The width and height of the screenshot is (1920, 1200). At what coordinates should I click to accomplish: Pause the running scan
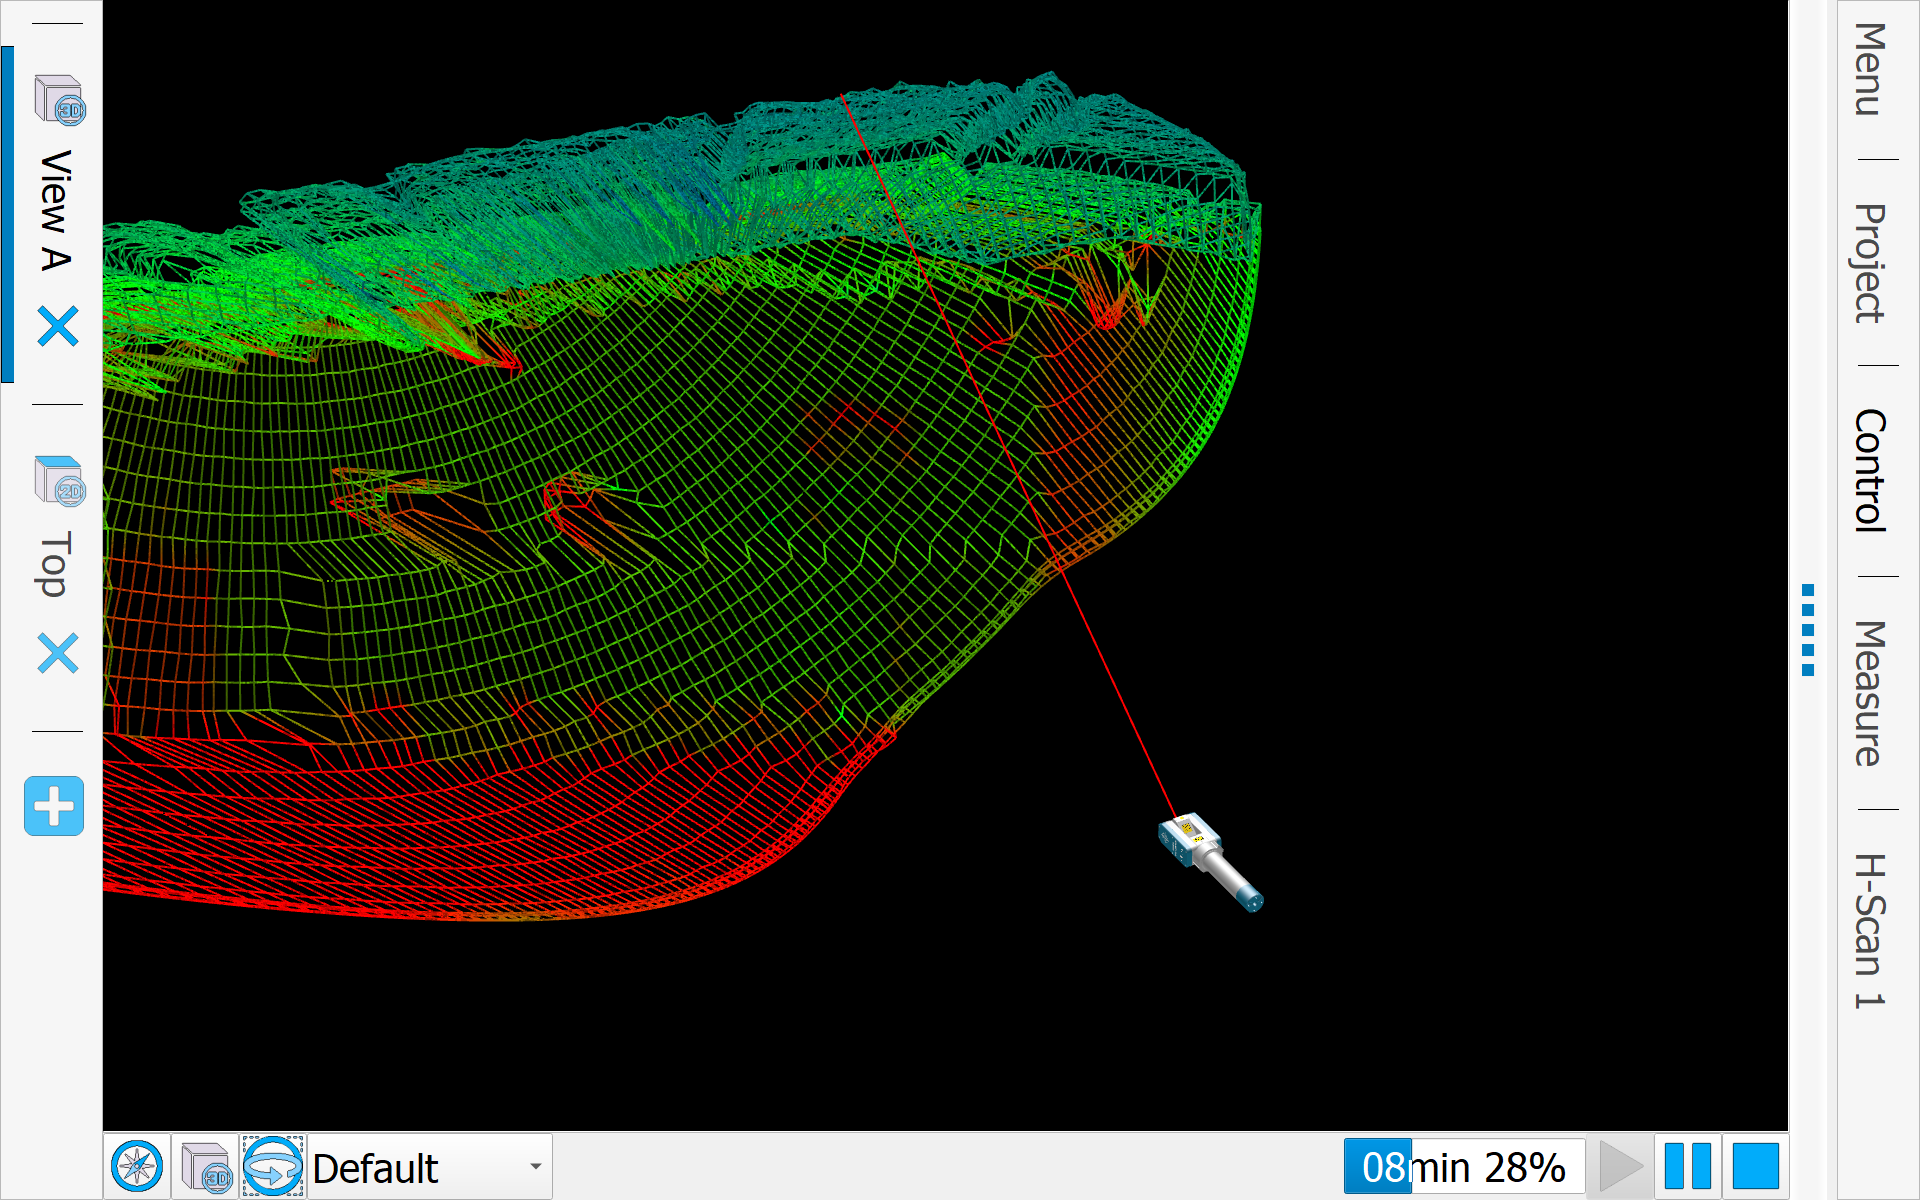(x=1687, y=1166)
